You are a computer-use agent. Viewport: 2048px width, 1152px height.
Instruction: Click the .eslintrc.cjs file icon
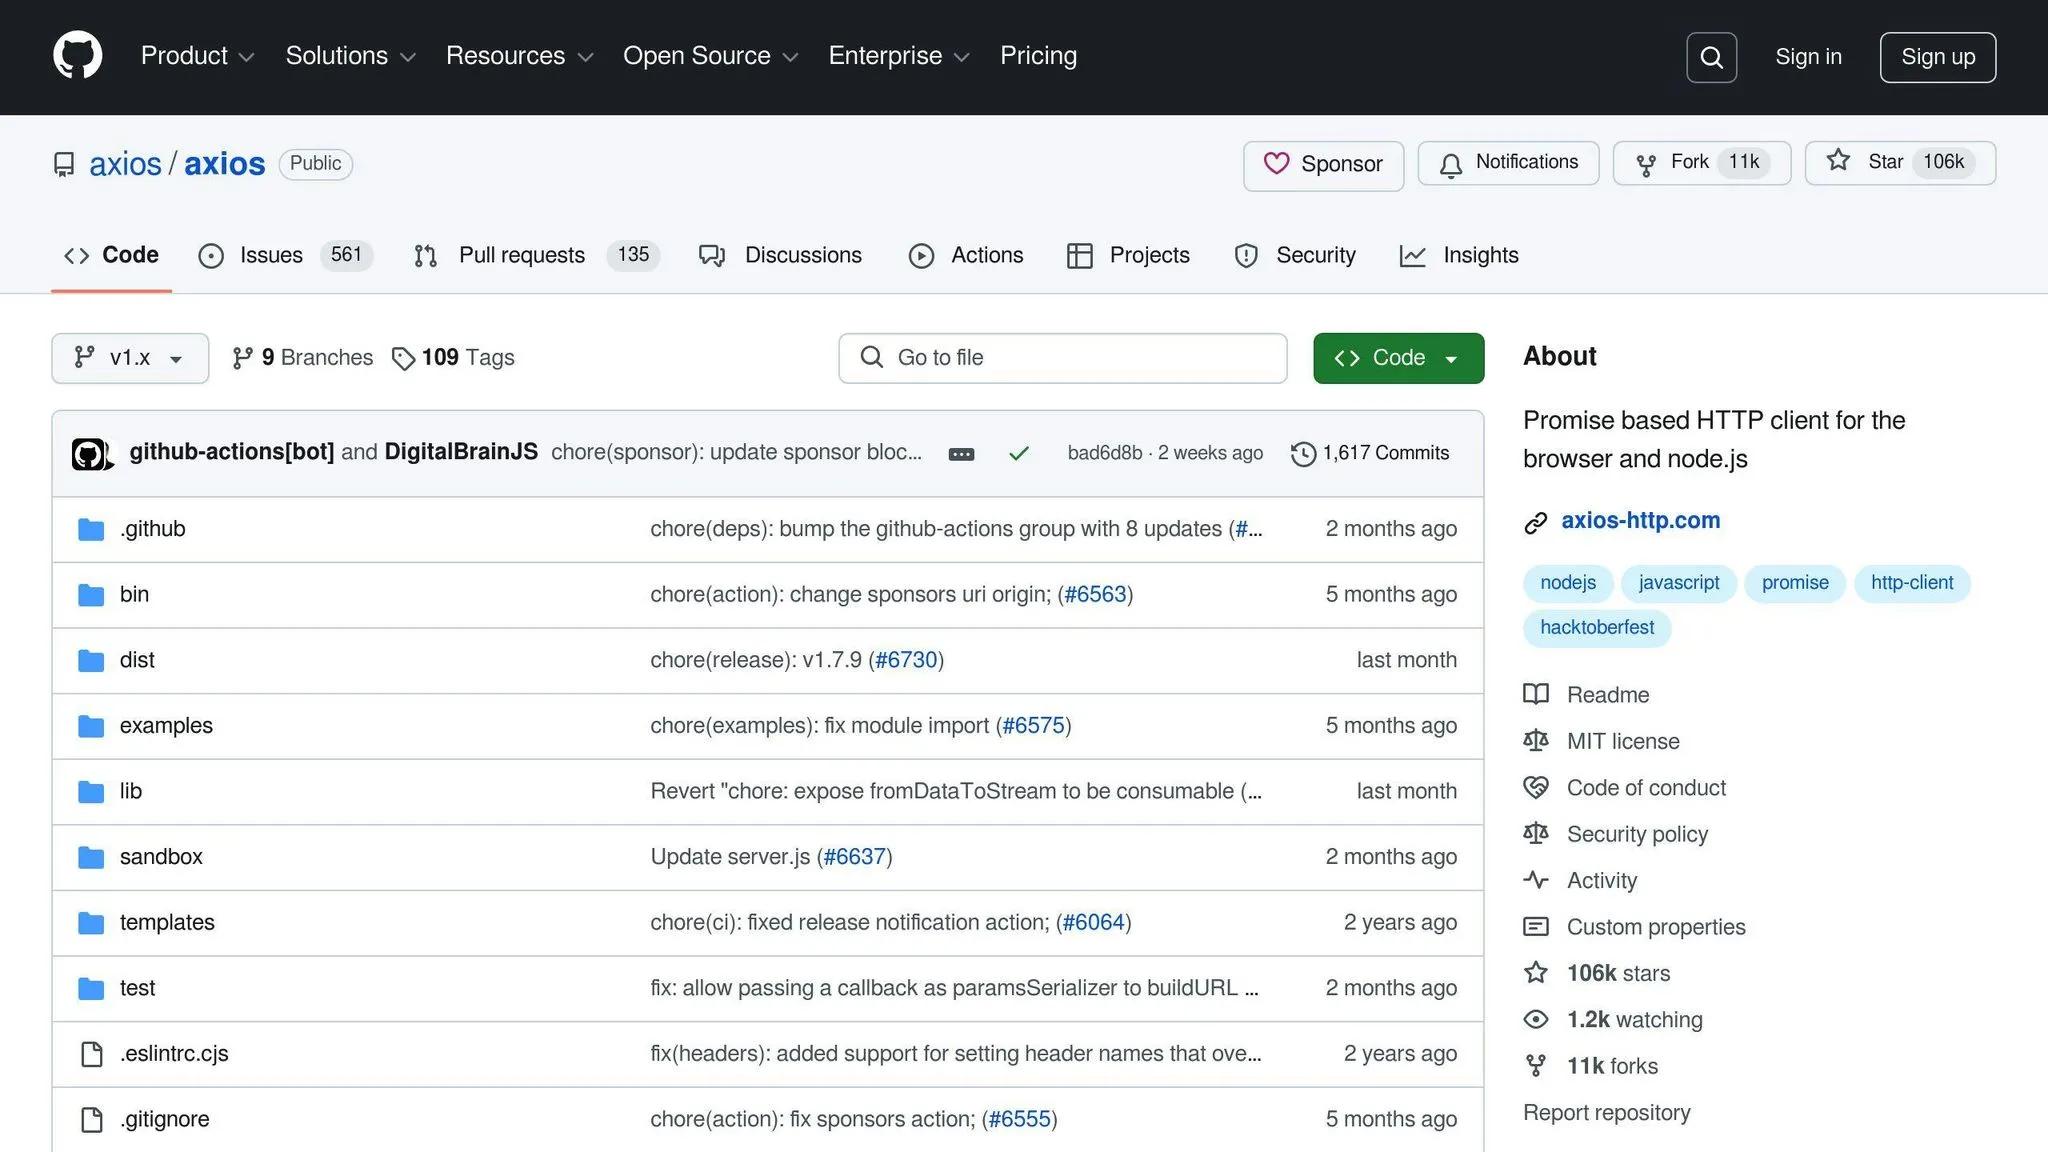91,1054
